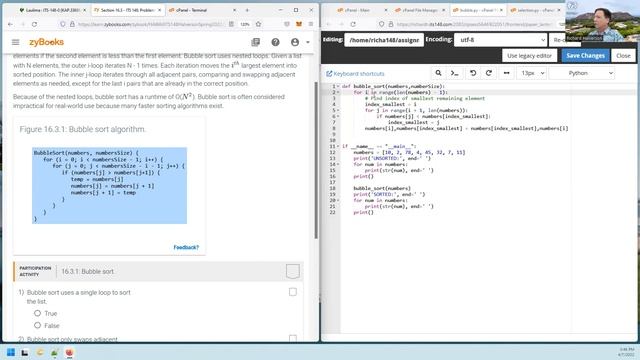Undo the last edit in the cPanel editor
Screen dimensions: 640x360
[x=473, y=73]
